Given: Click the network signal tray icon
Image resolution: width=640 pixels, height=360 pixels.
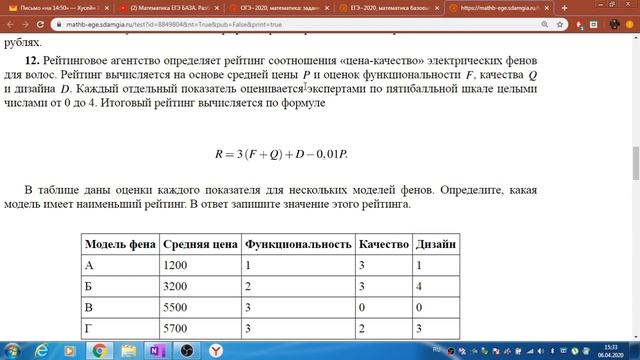Looking at the screenshot, I should (x=530, y=351).
